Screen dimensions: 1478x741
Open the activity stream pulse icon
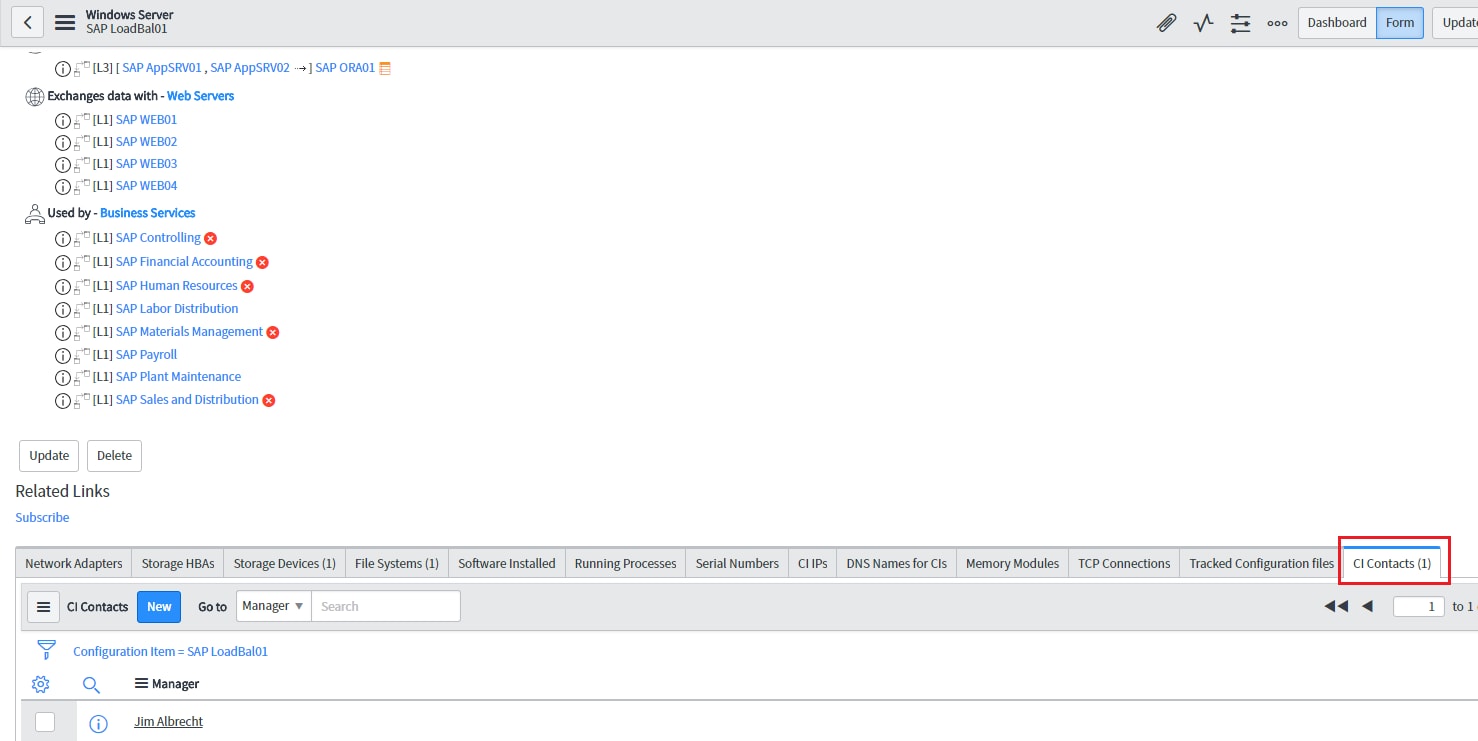click(x=1203, y=23)
